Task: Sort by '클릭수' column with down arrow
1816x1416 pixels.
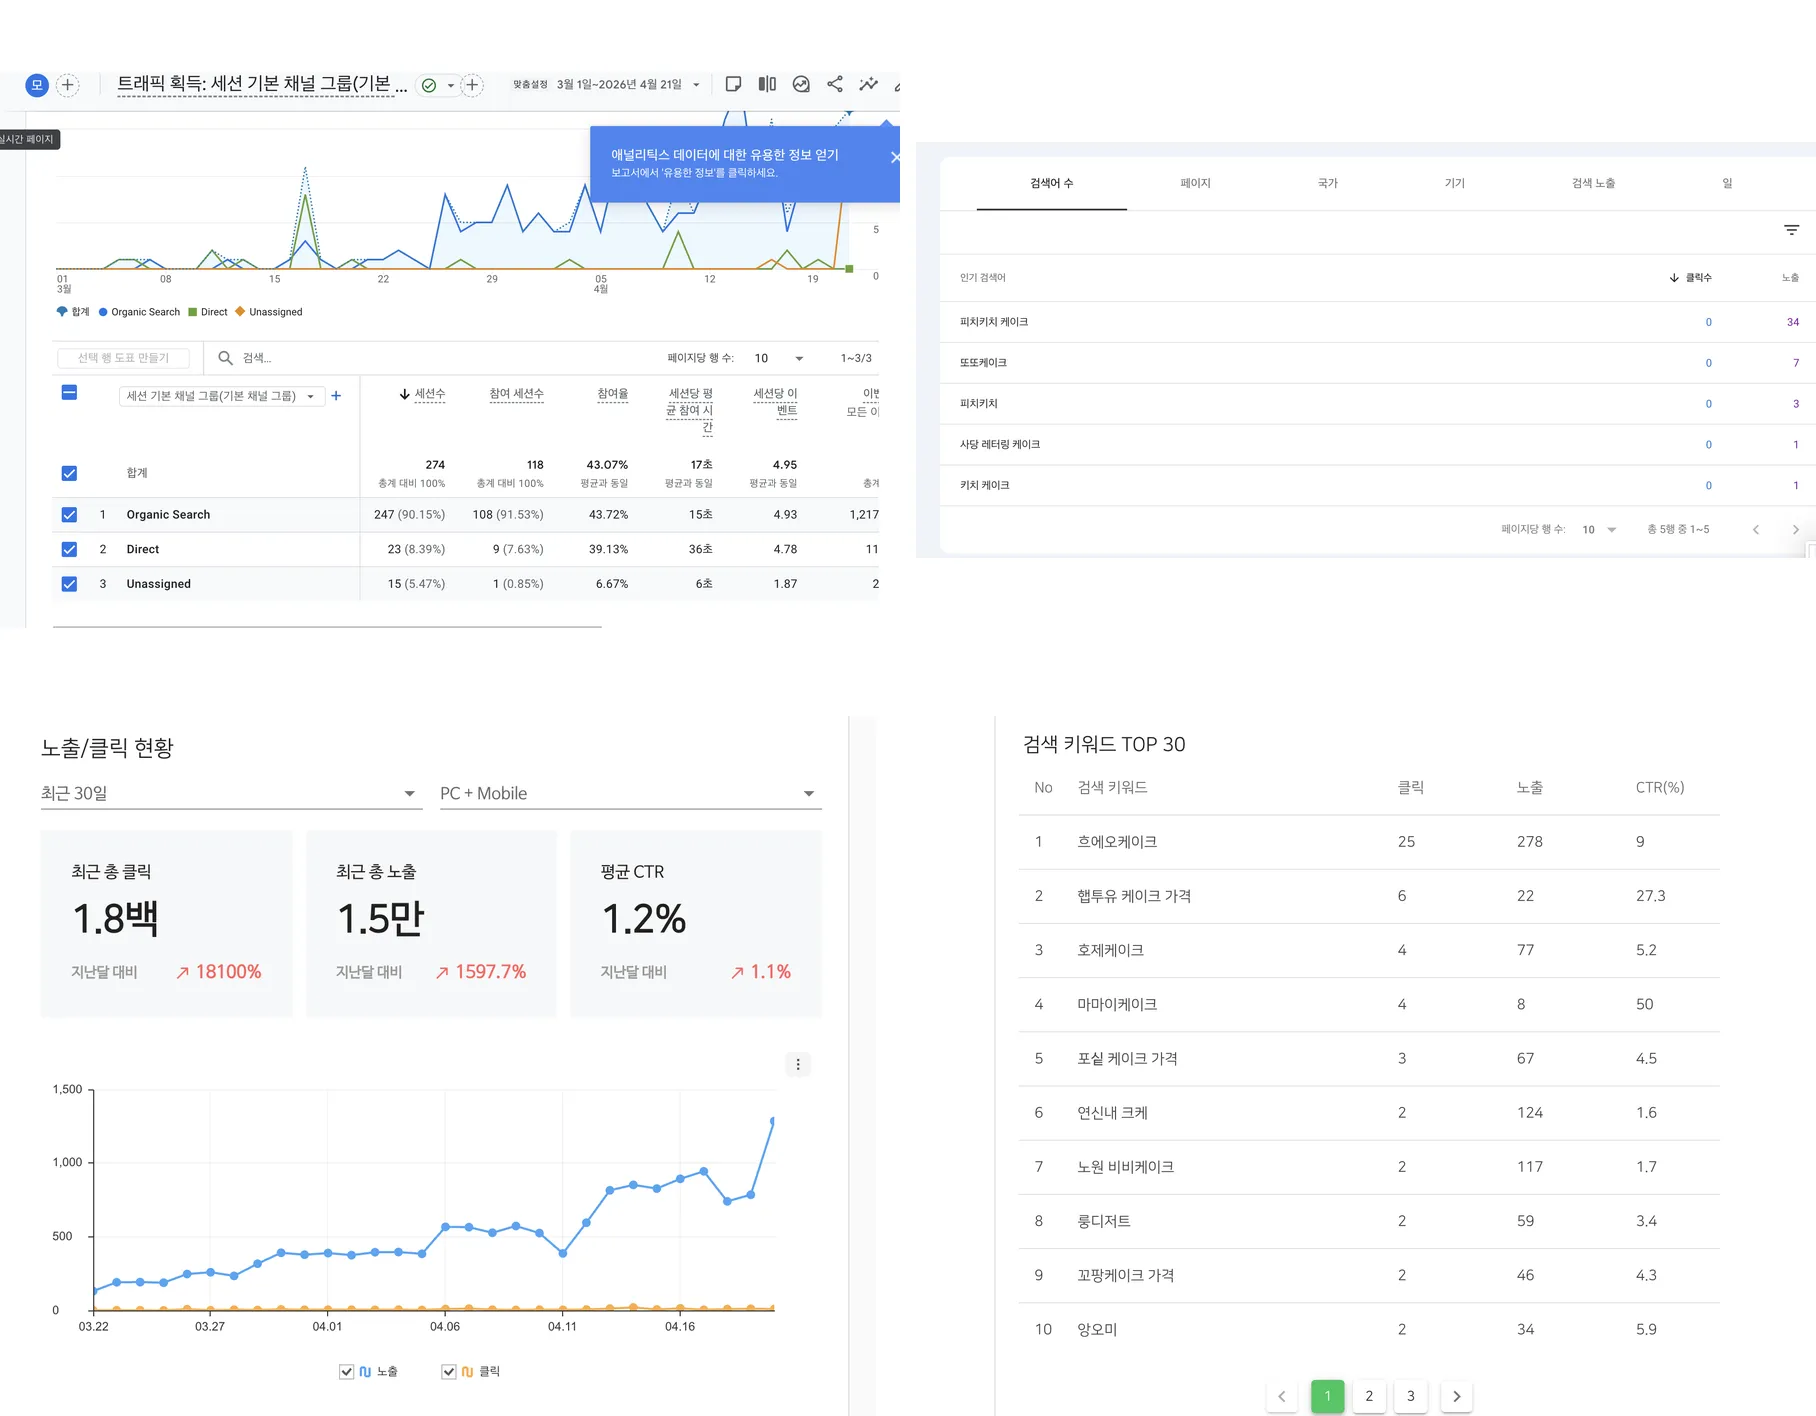Action: (x=1691, y=278)
